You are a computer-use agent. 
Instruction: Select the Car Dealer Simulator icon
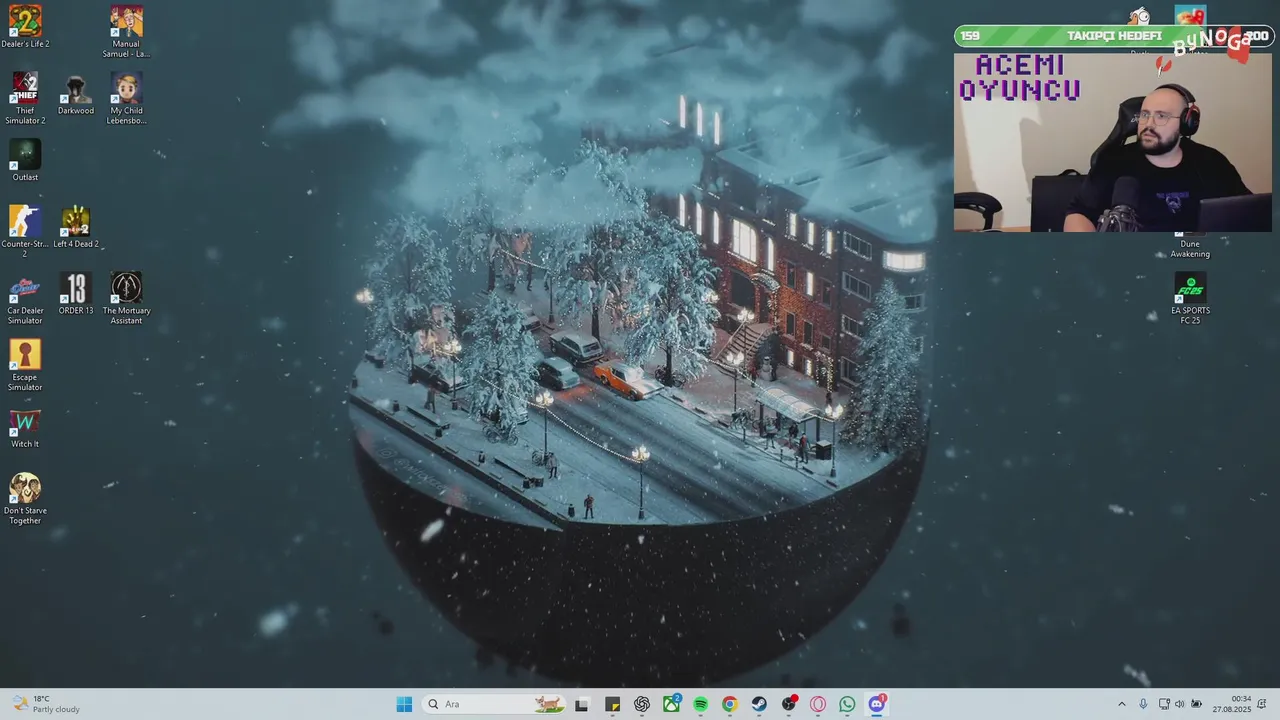[25, 299]
